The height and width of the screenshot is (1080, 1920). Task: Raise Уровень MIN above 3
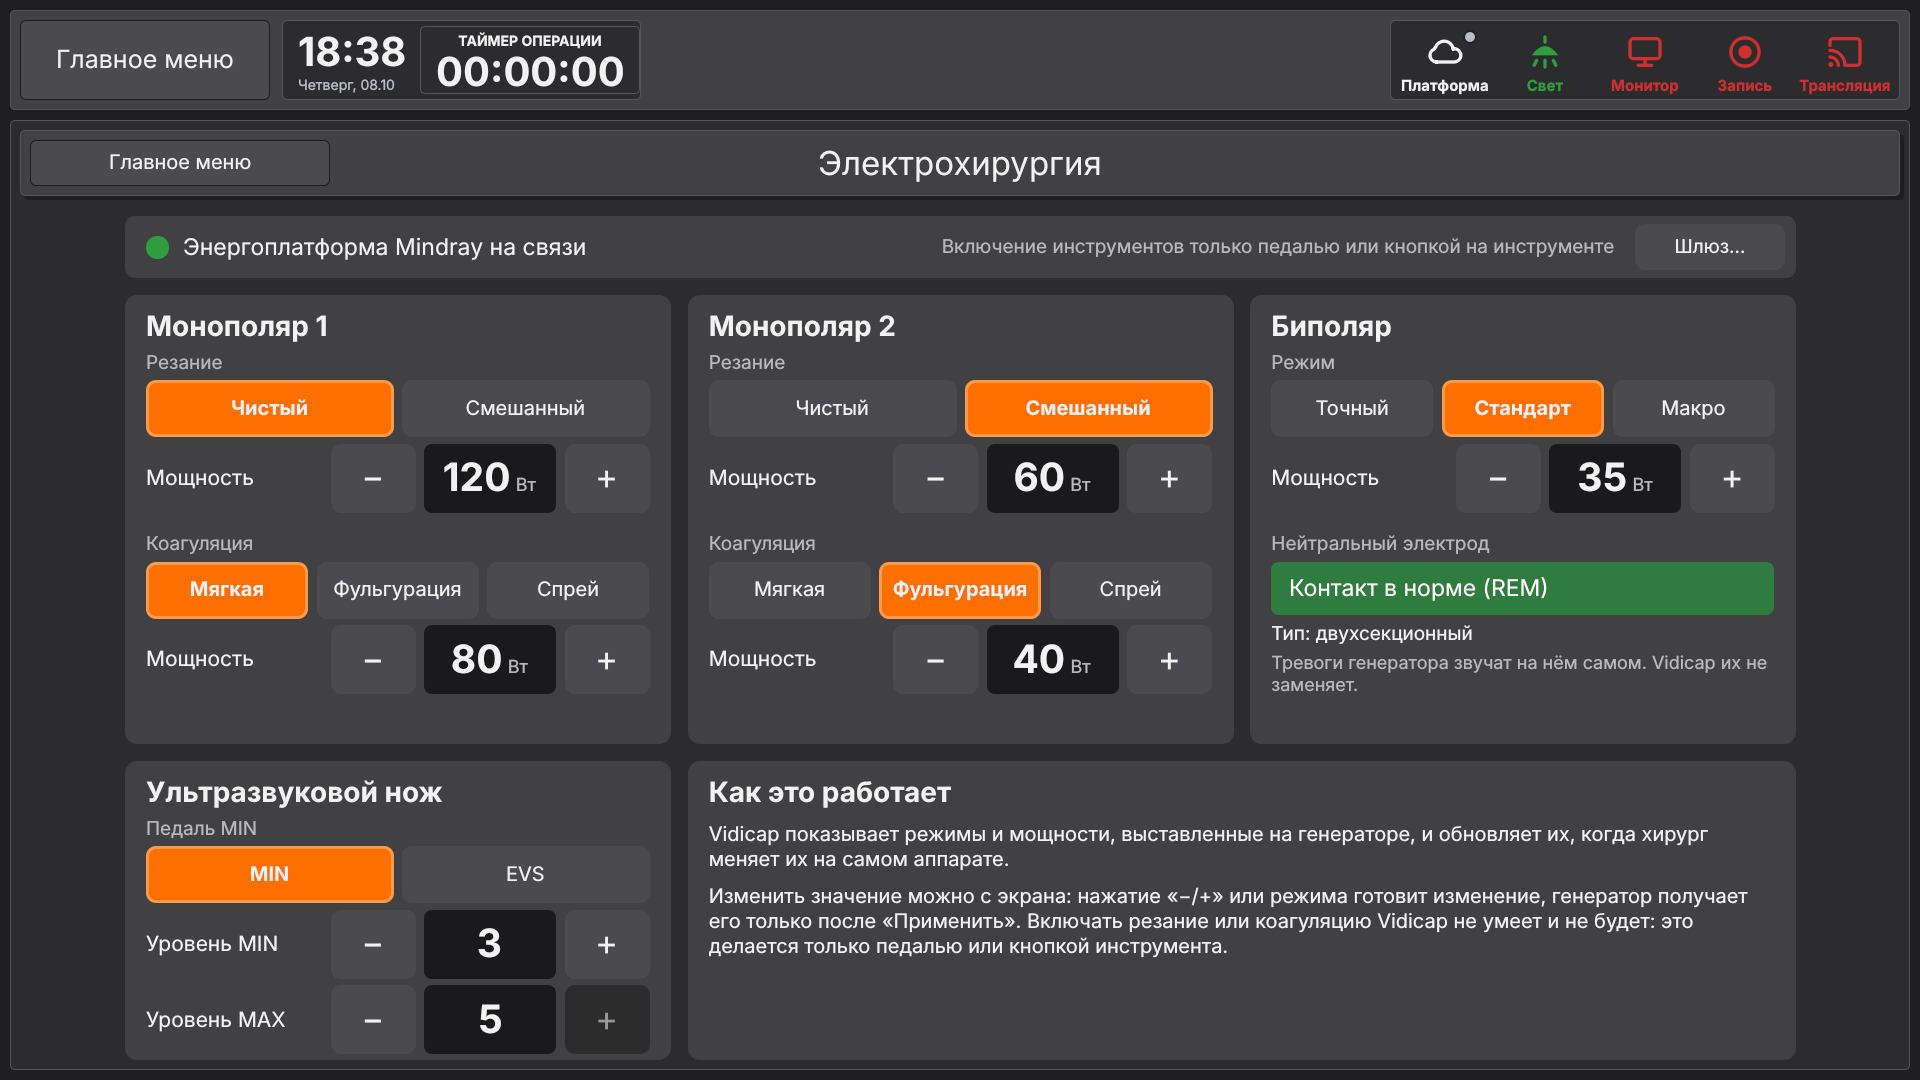[x=607, y=944]
